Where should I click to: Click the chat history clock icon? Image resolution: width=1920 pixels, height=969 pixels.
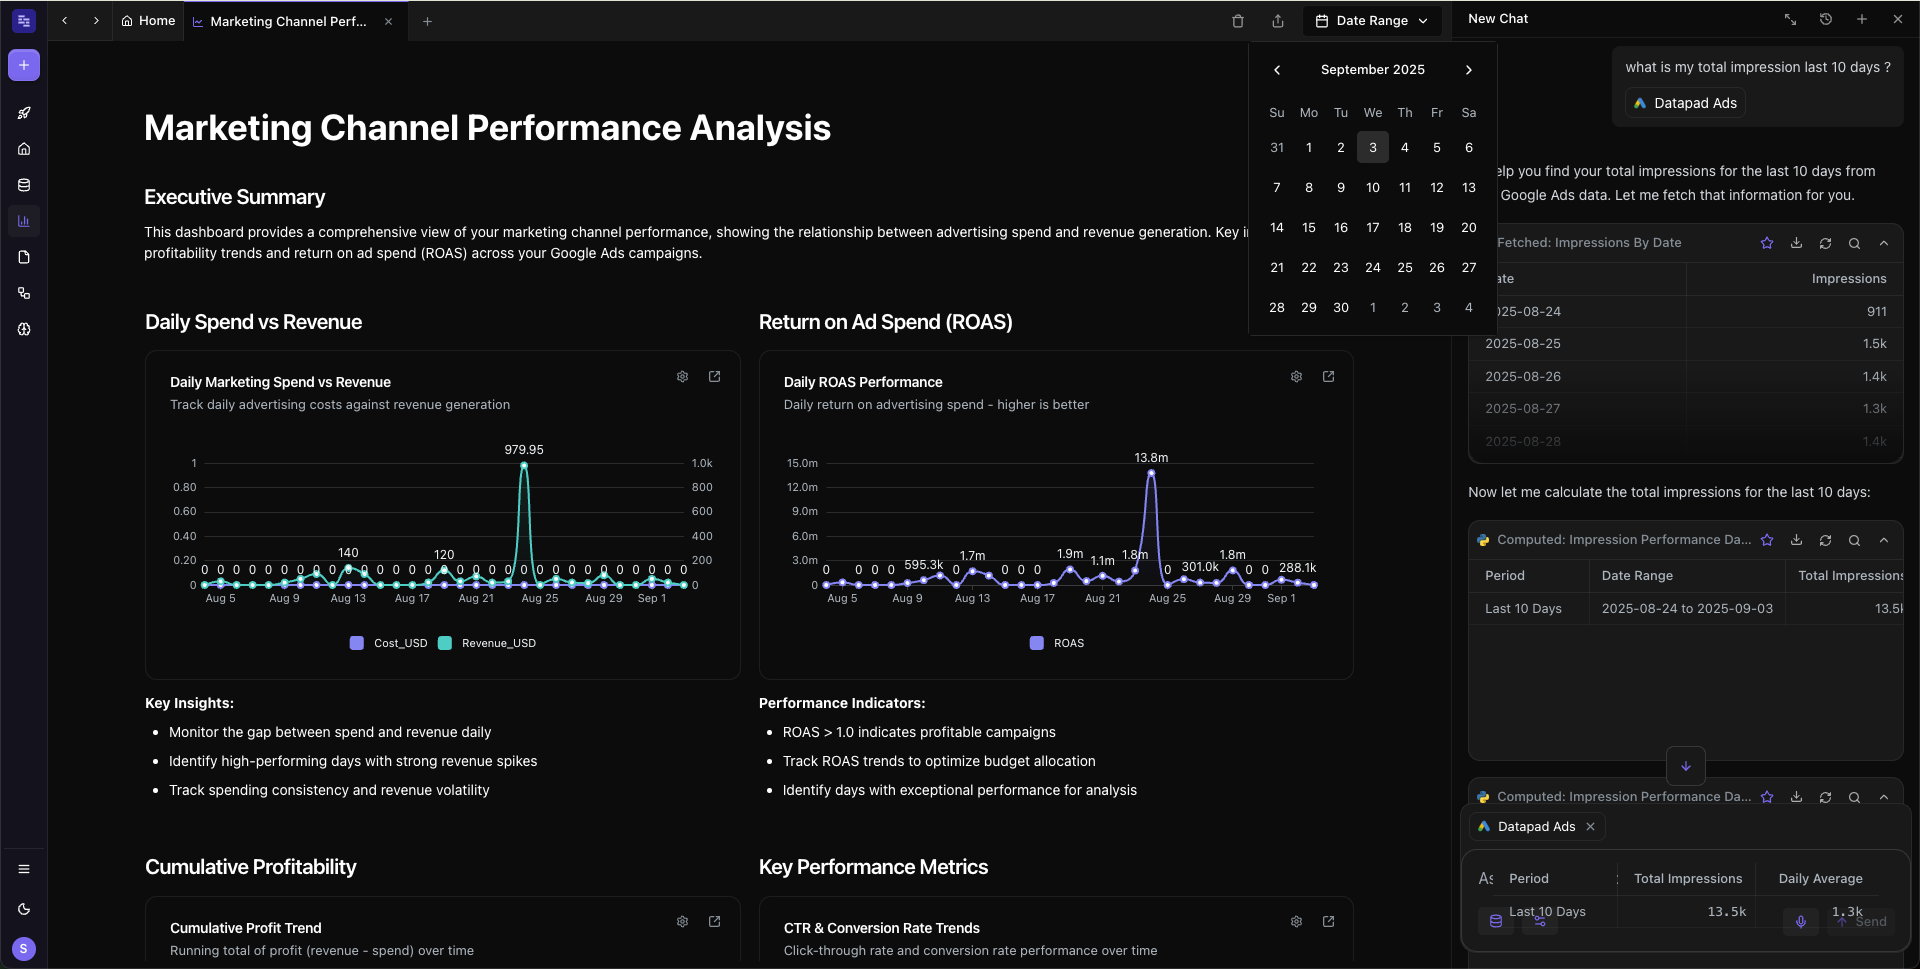1826,19
